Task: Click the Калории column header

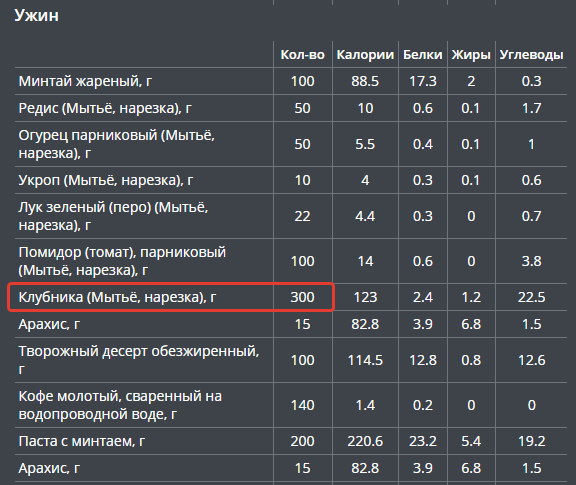Action: (365, 55)
